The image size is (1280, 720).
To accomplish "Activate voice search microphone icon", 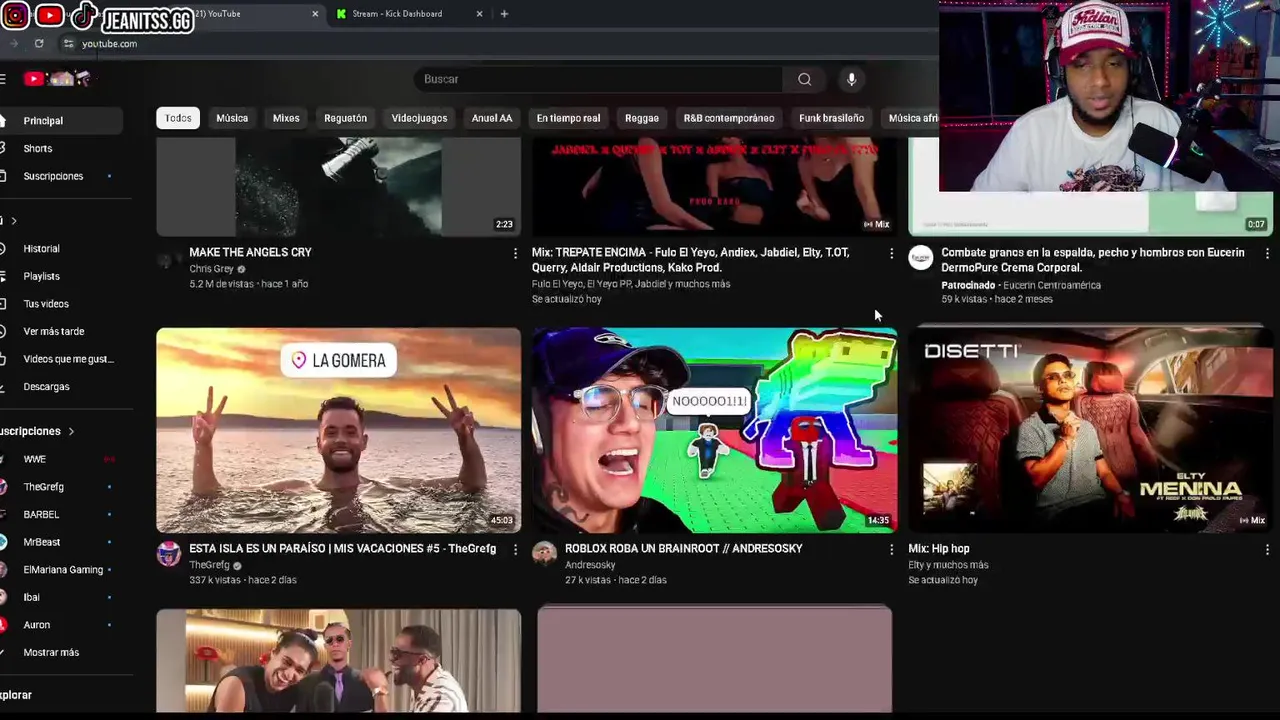I will point(851,79).
